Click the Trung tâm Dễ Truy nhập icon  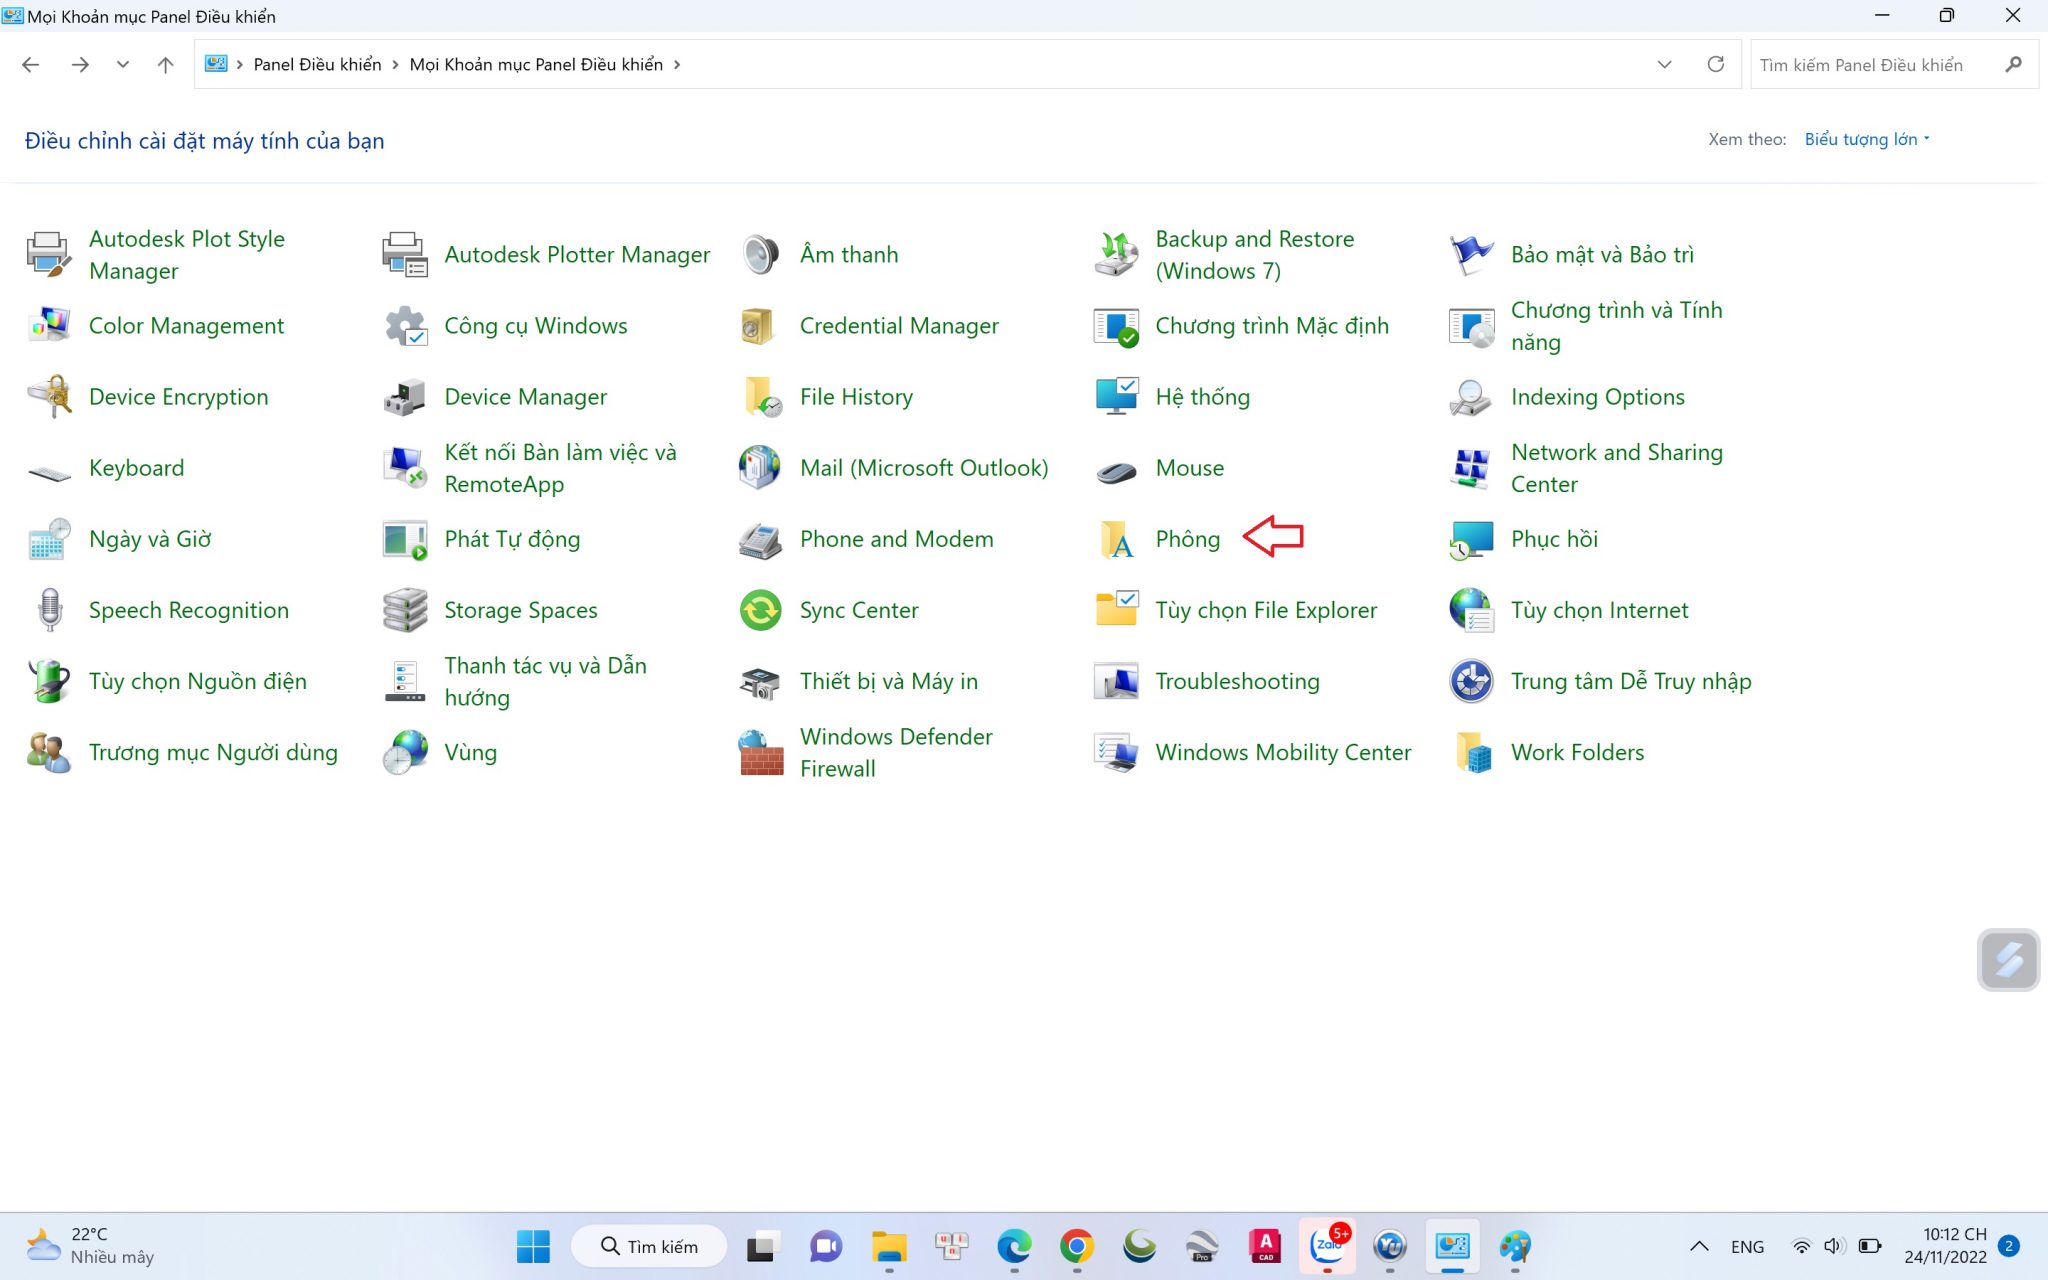coord(1471,681)
